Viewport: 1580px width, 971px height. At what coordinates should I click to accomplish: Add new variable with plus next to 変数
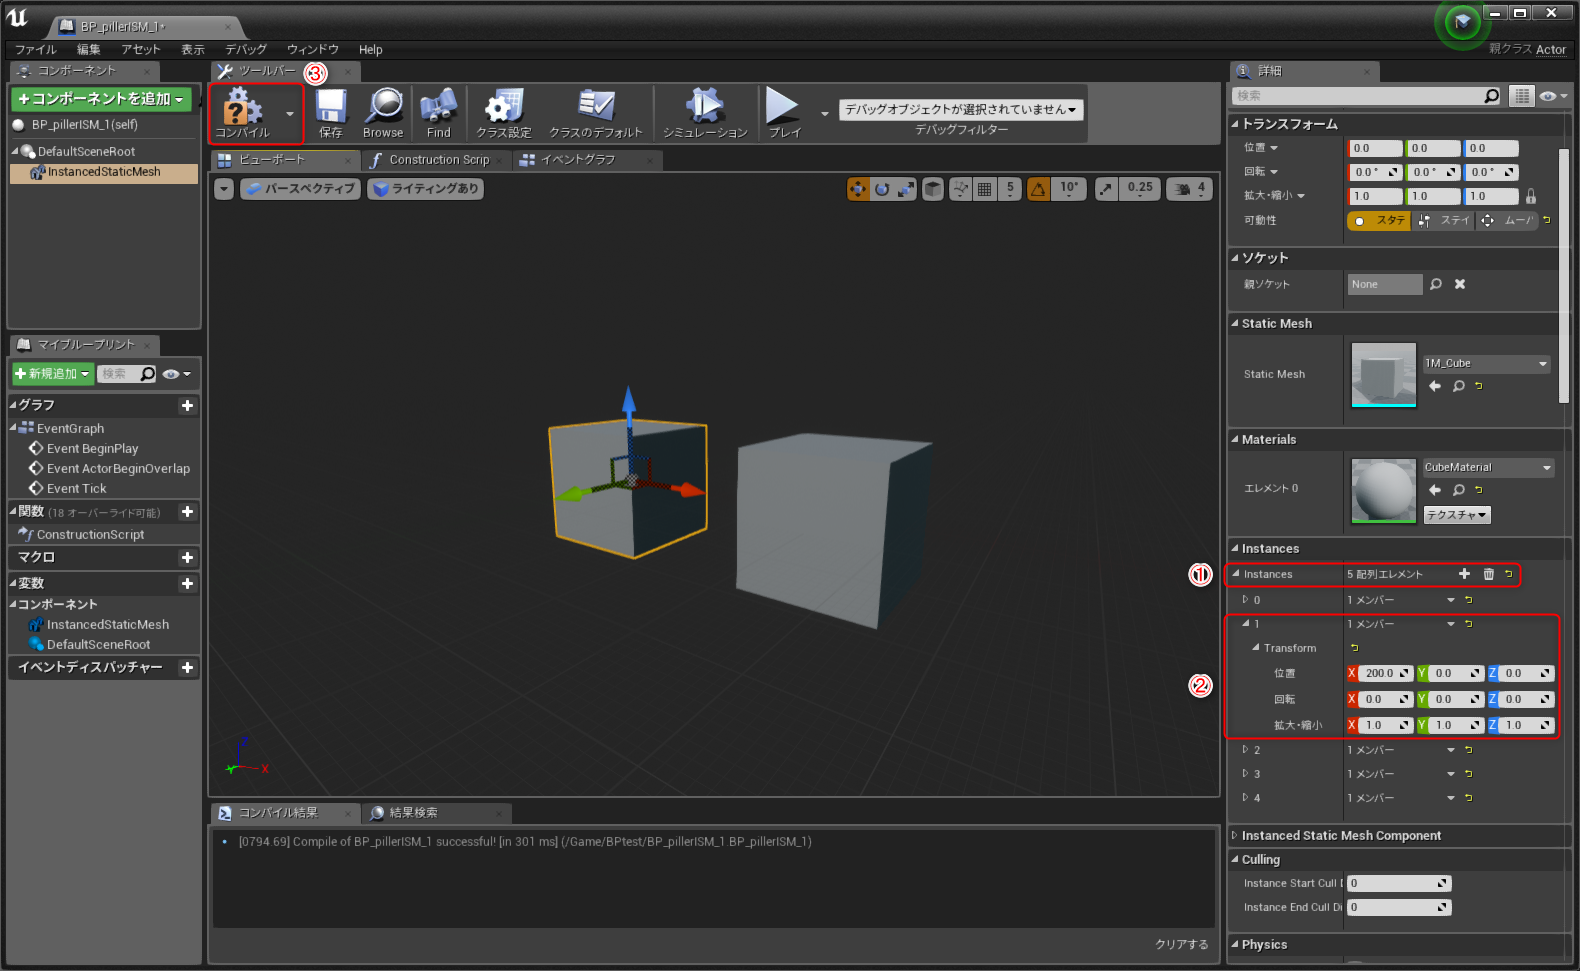187,584
